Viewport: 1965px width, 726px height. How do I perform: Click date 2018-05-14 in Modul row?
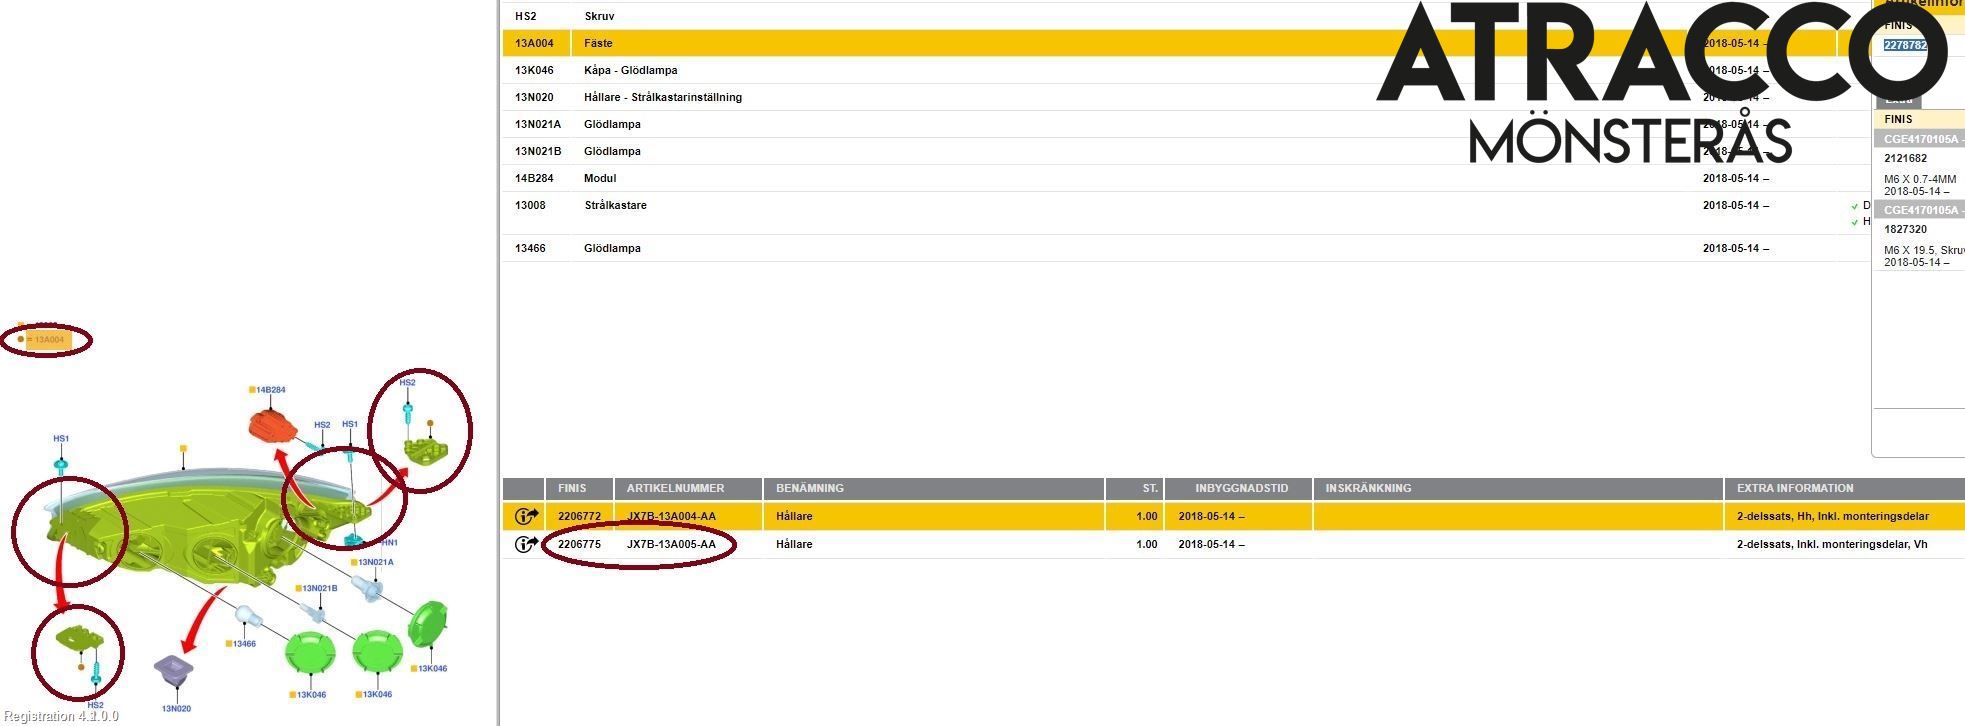click(x=1736, y=178)
